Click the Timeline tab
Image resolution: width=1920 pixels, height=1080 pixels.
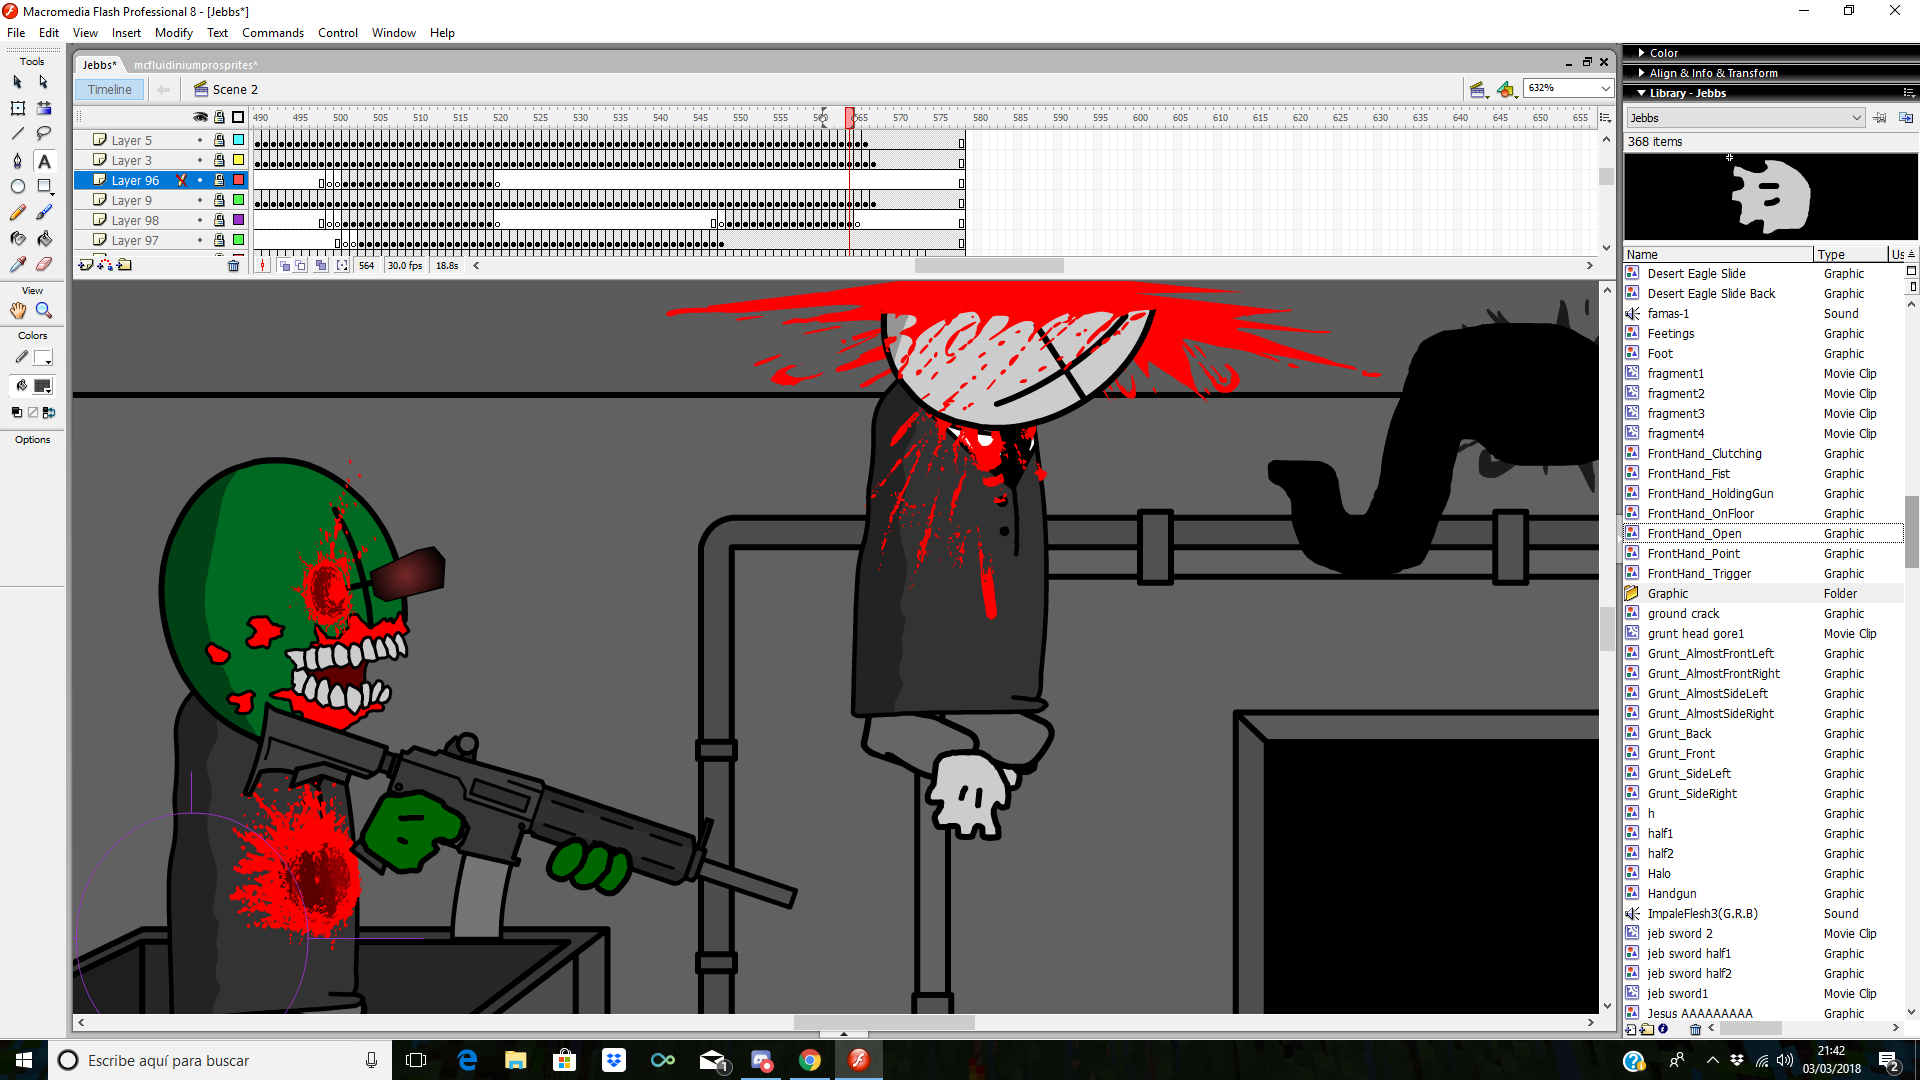109,88
